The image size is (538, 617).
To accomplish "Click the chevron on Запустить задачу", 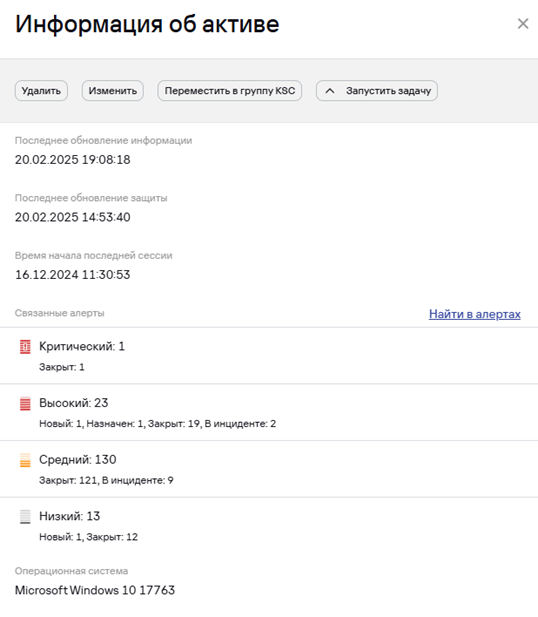I will point(330,91).
